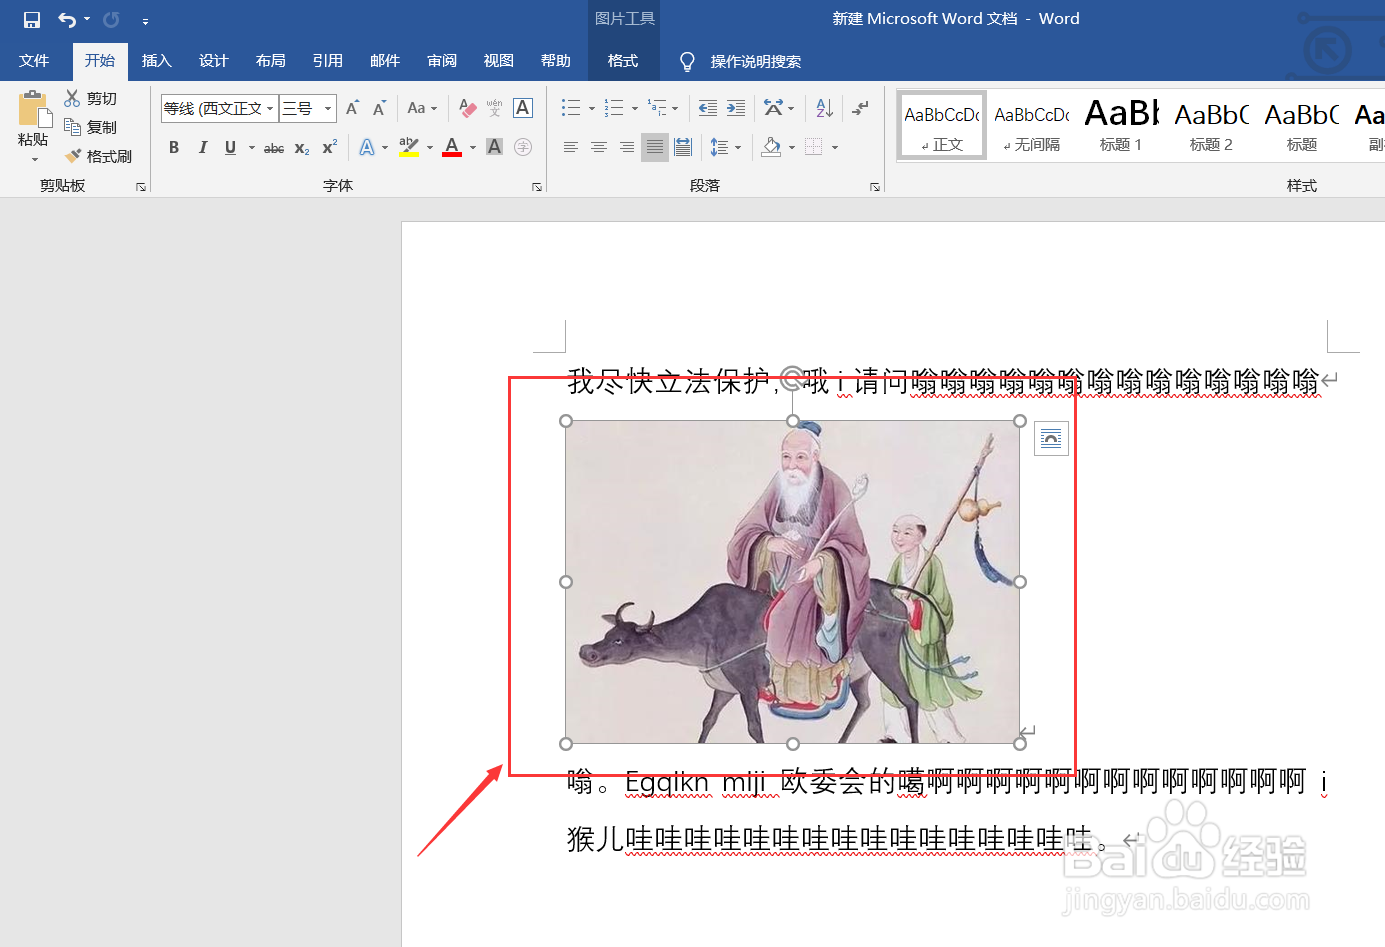The height and width of the screenshot is (947, 1385).
Task: Apply yellow text highlight color
Action: click(x=408, y=147)
